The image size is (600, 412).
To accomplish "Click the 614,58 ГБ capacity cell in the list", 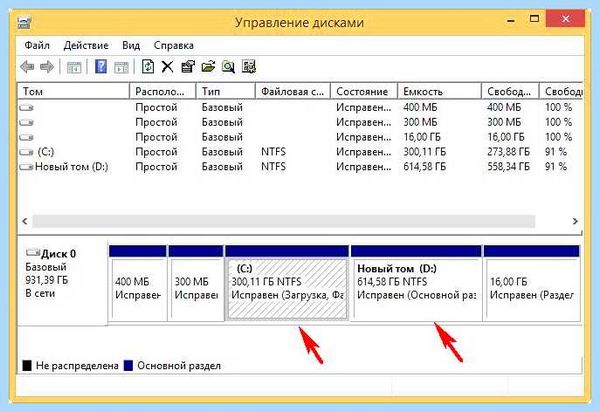I will tap(425, 167).
